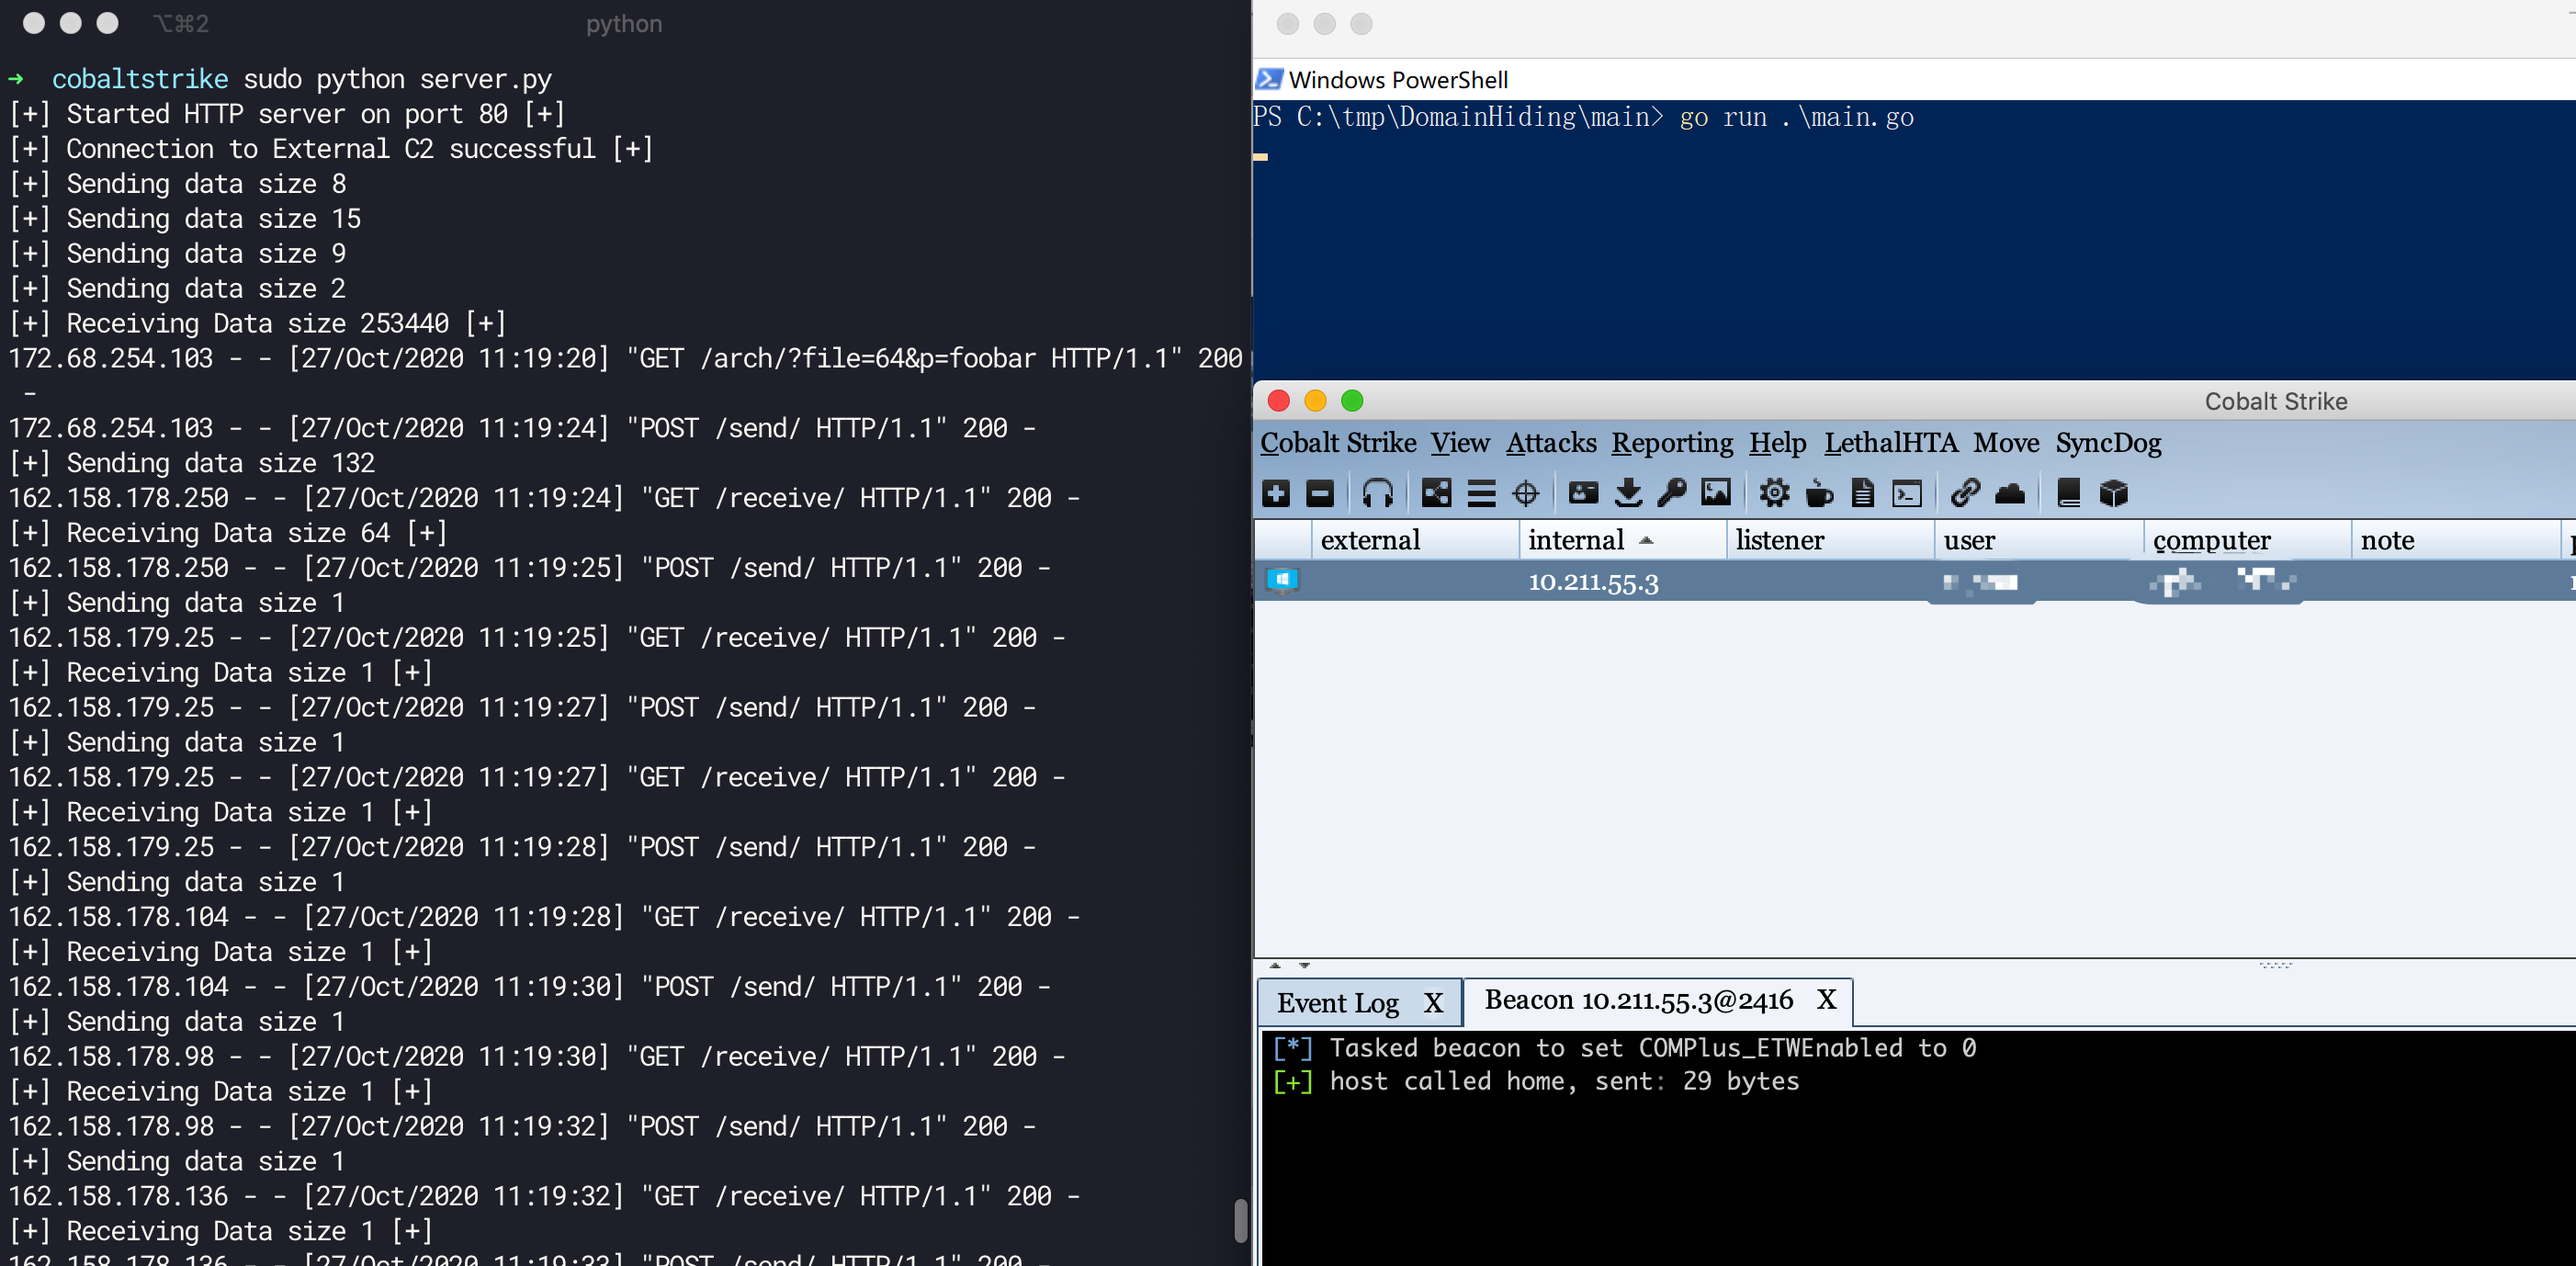The image size is (2576, 1266).
Task: Switch to Pivot Graph view icon
Action: (x=1436, y=493)
